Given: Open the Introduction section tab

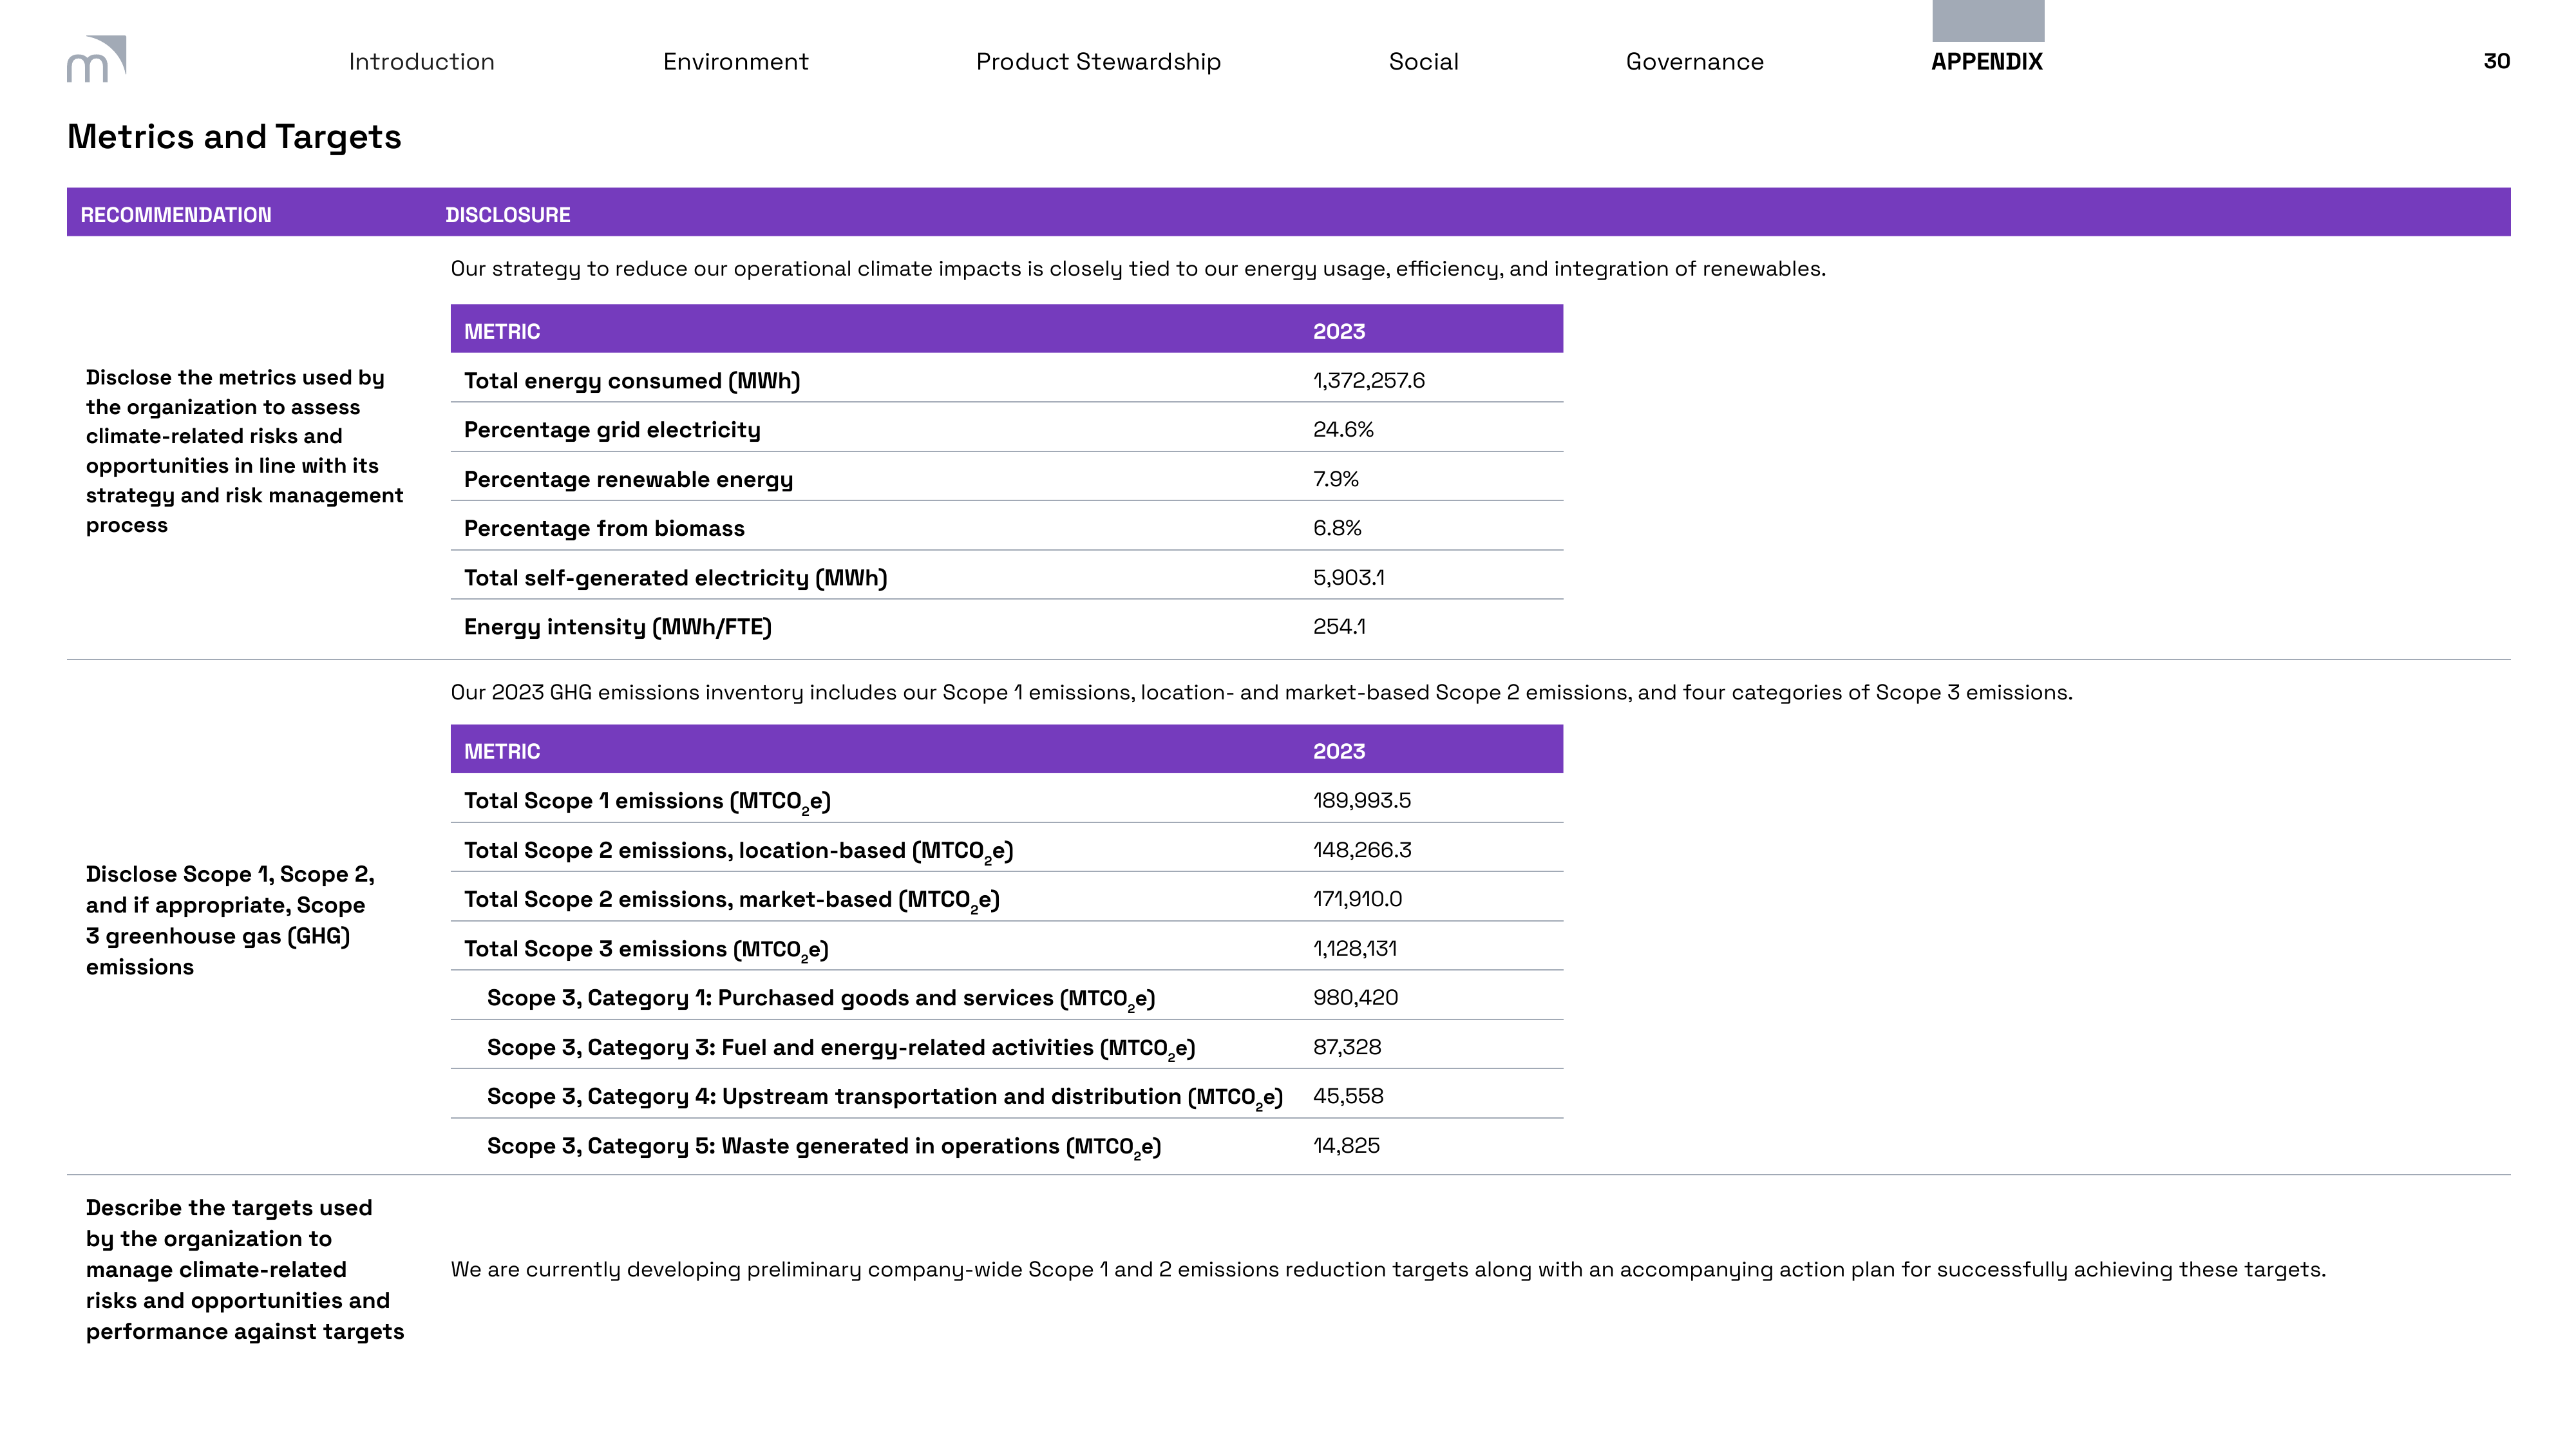Looking at the screenshot, I should point(422,62).
